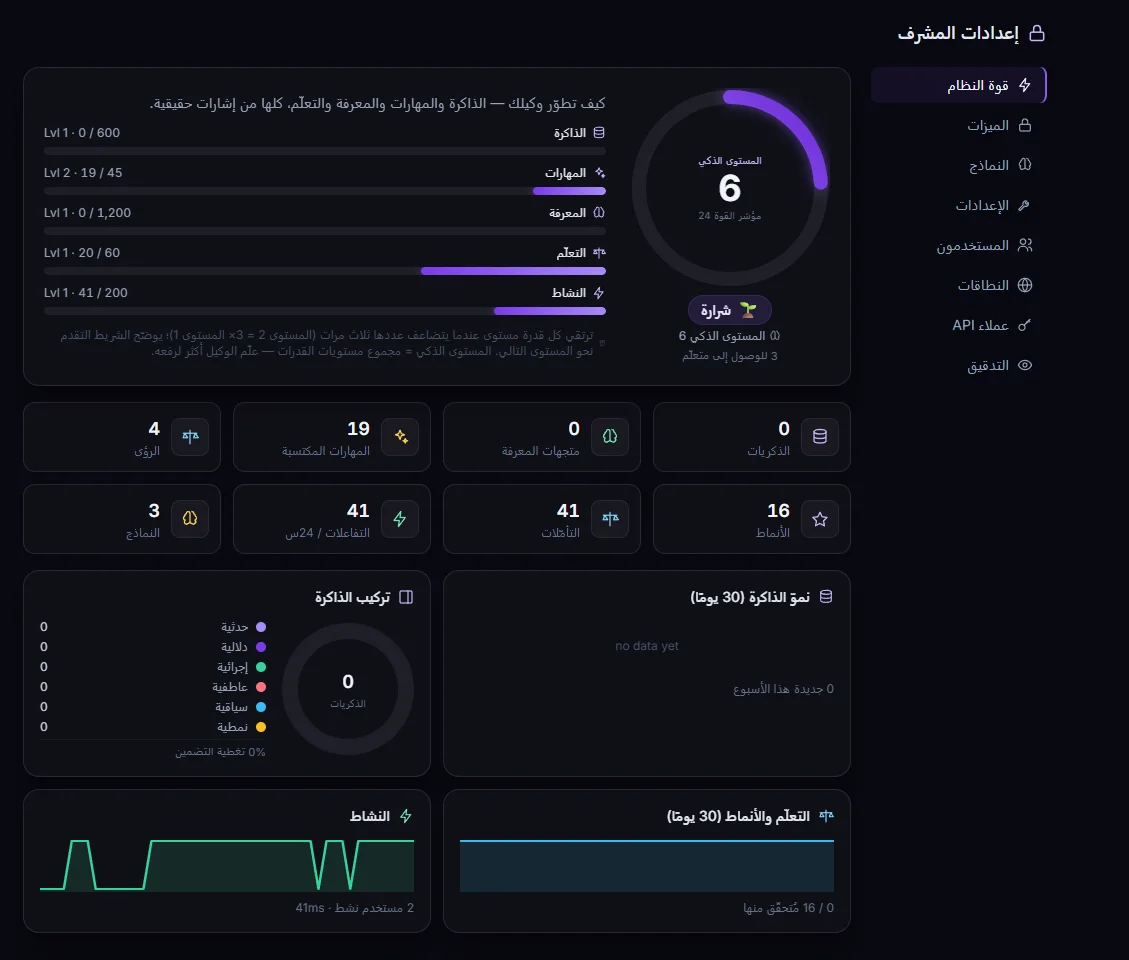This screenshot has height=960, width=1129.
Task: Click the عاطفية legend color dot
Action: (x=261, y=687)
